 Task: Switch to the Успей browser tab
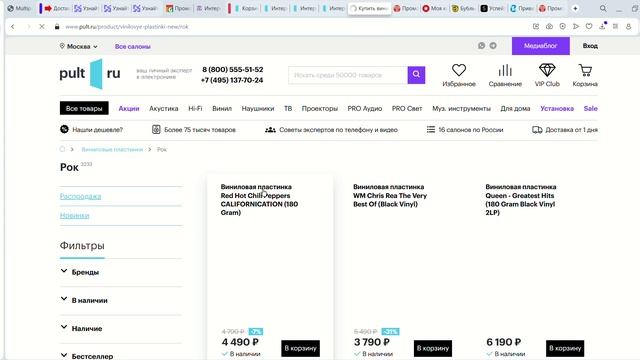[x=493, y=8]
